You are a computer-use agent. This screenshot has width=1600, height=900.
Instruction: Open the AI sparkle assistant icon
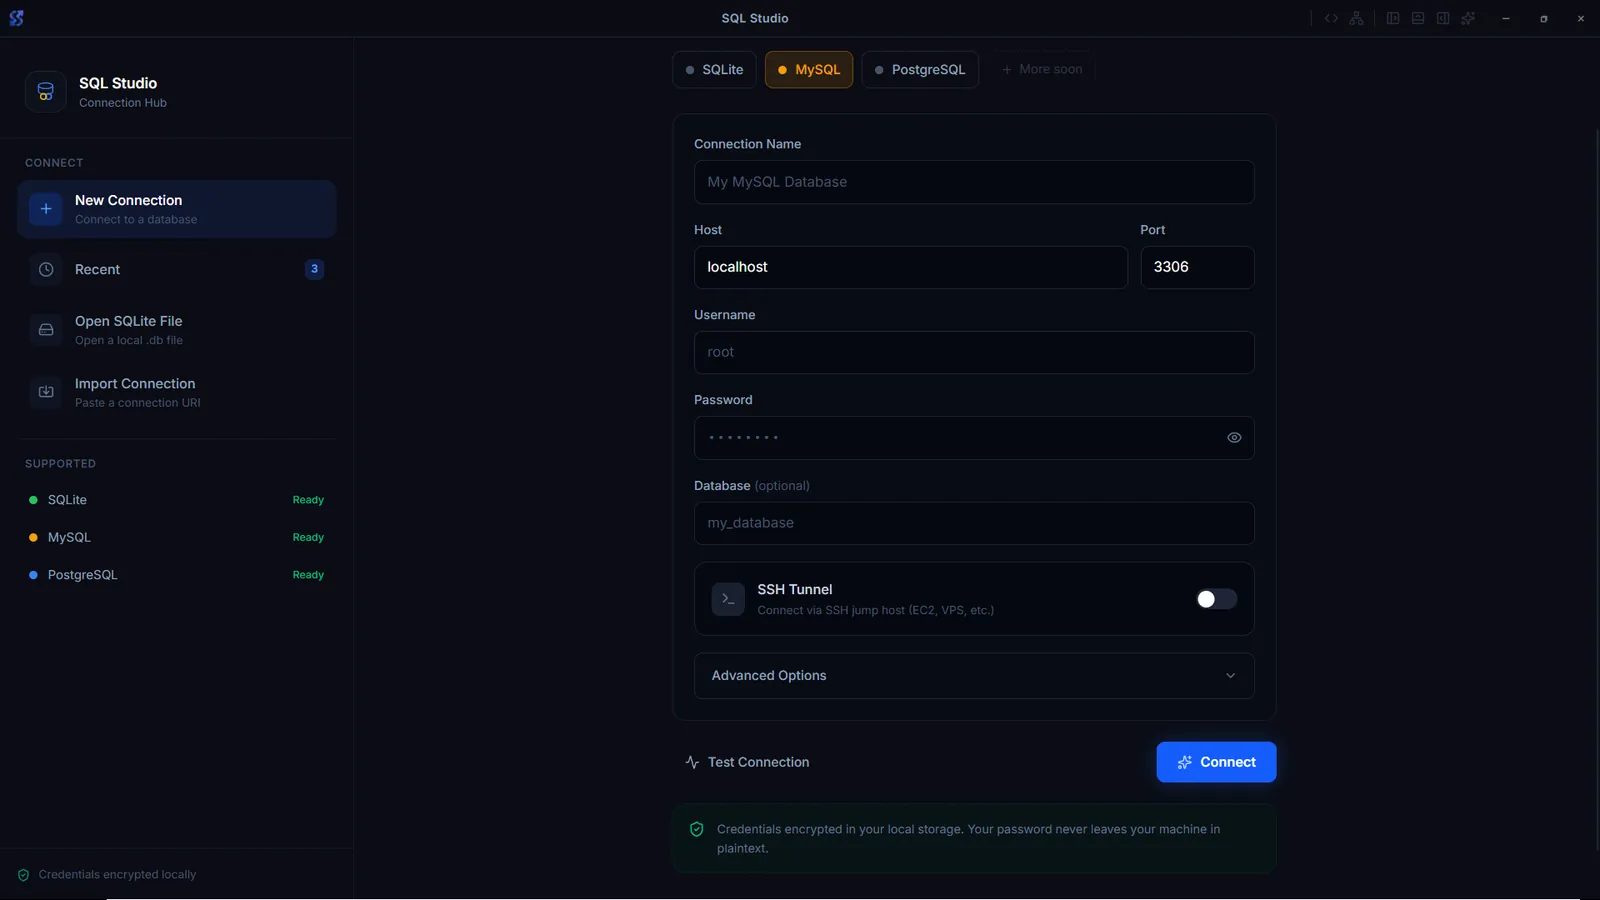pos(1468,18)
